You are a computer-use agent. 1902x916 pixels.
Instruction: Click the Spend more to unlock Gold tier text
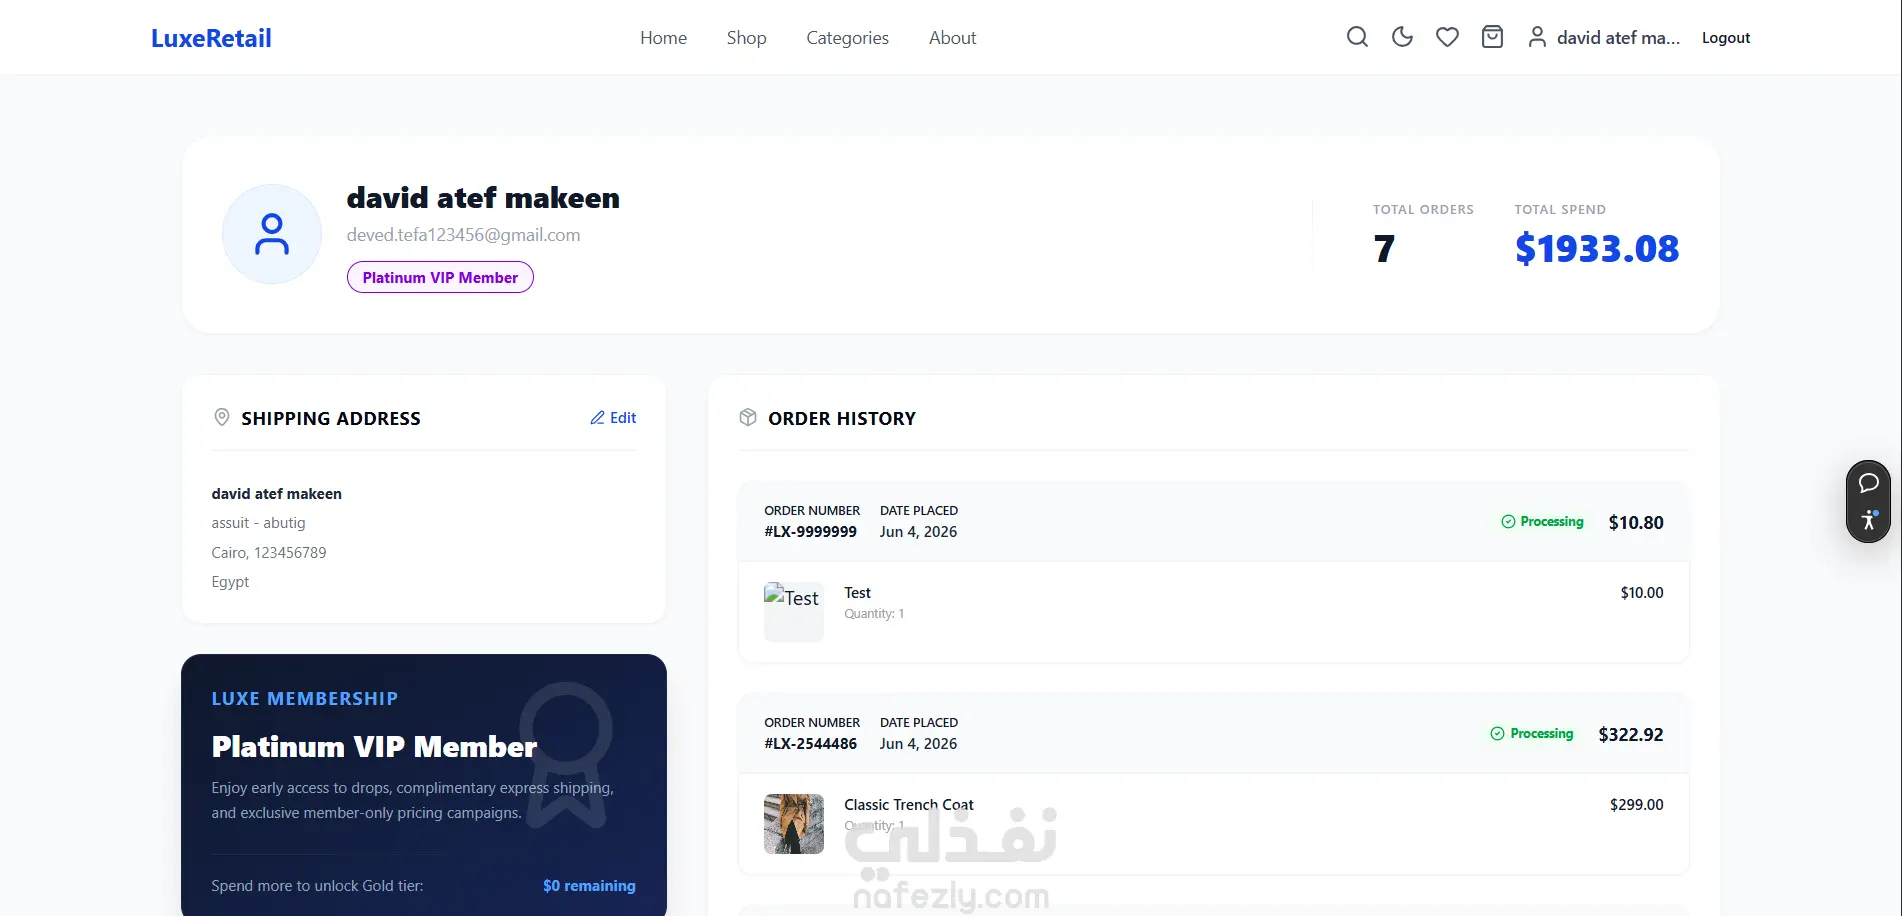[x=317, y=886]
